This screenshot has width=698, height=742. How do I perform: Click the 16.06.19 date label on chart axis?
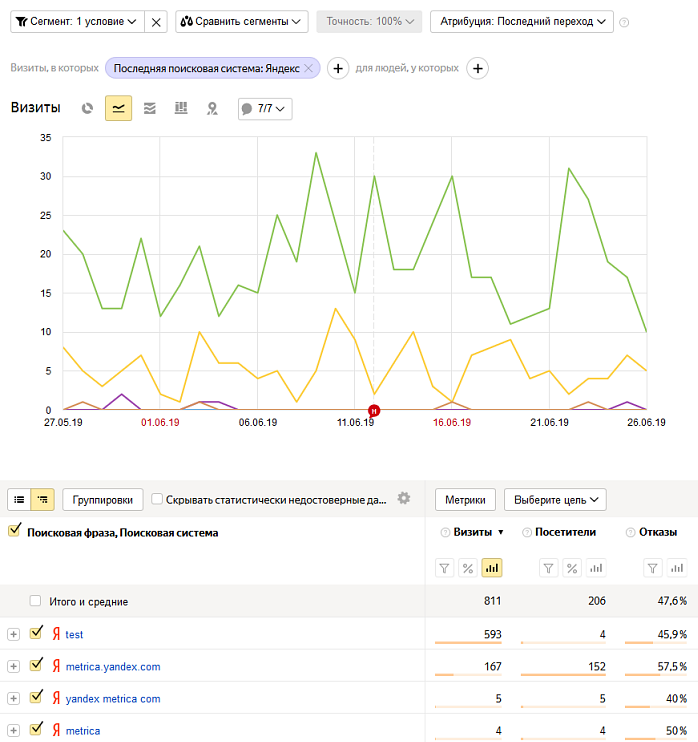(452, 423)
